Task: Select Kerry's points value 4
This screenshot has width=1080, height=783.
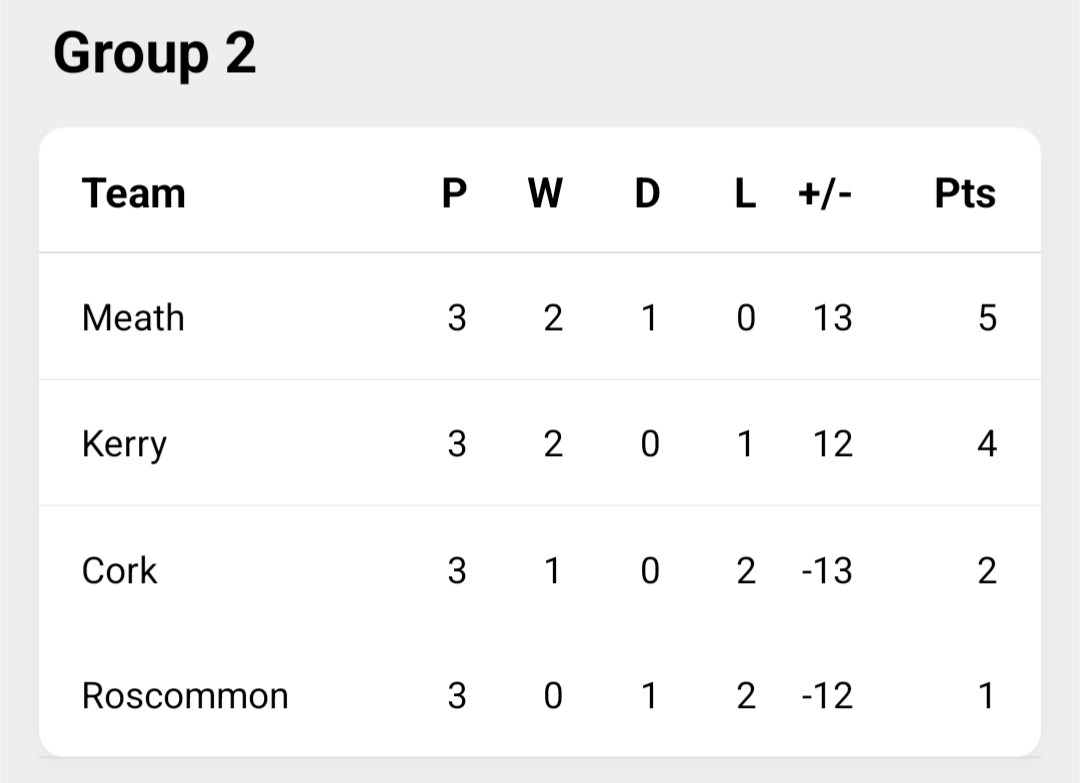Action: click(987, 444)
